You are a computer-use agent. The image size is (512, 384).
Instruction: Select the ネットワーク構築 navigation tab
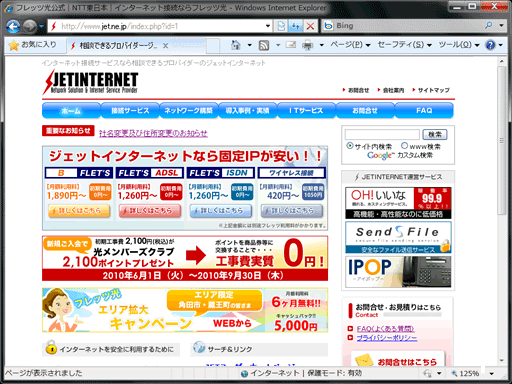pyautogui.click(x=189, y=110)
